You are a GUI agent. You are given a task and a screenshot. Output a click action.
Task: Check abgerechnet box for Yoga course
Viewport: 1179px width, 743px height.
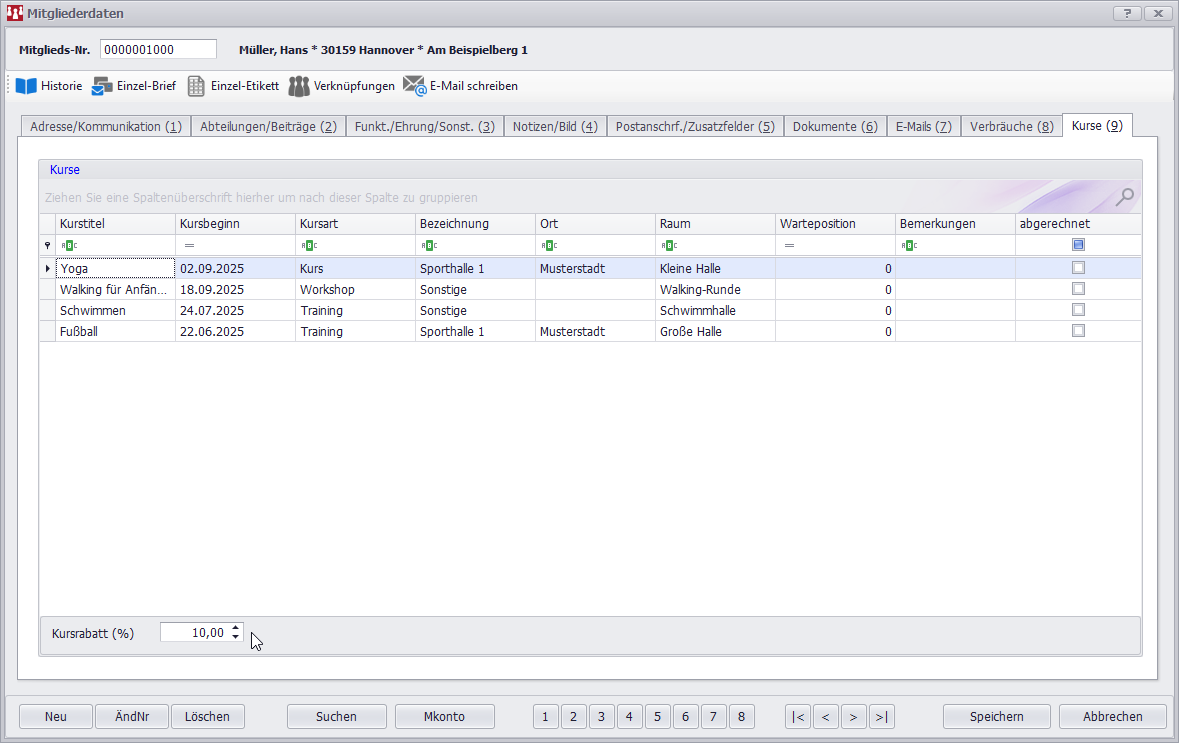[1078, 268]
